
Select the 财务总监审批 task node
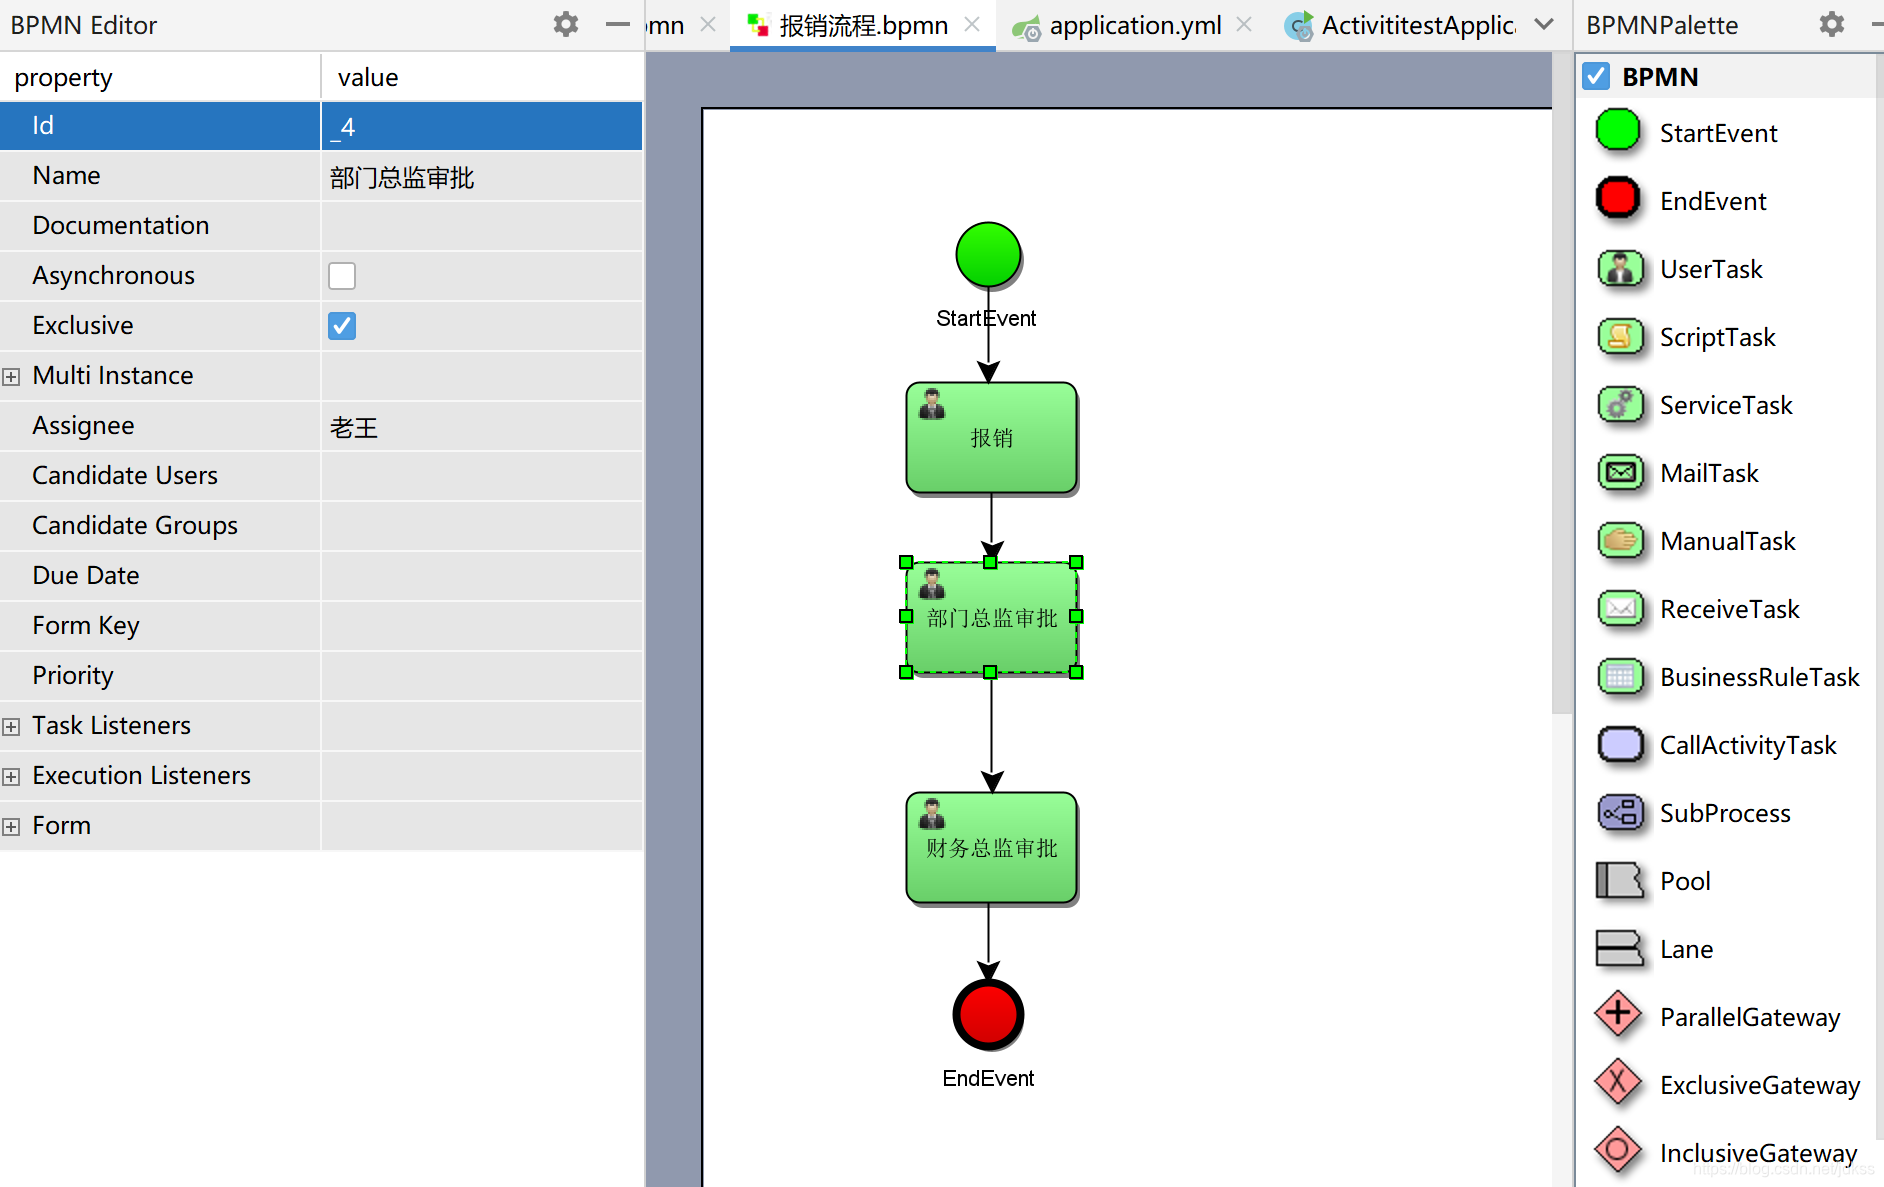point(991,848)
